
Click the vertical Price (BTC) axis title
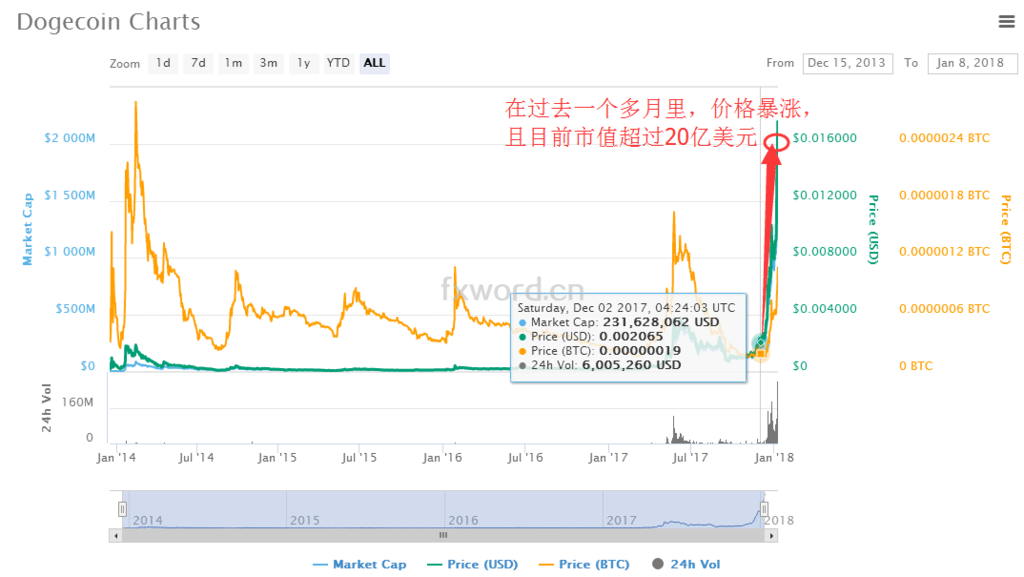(x=1006, y=229)
